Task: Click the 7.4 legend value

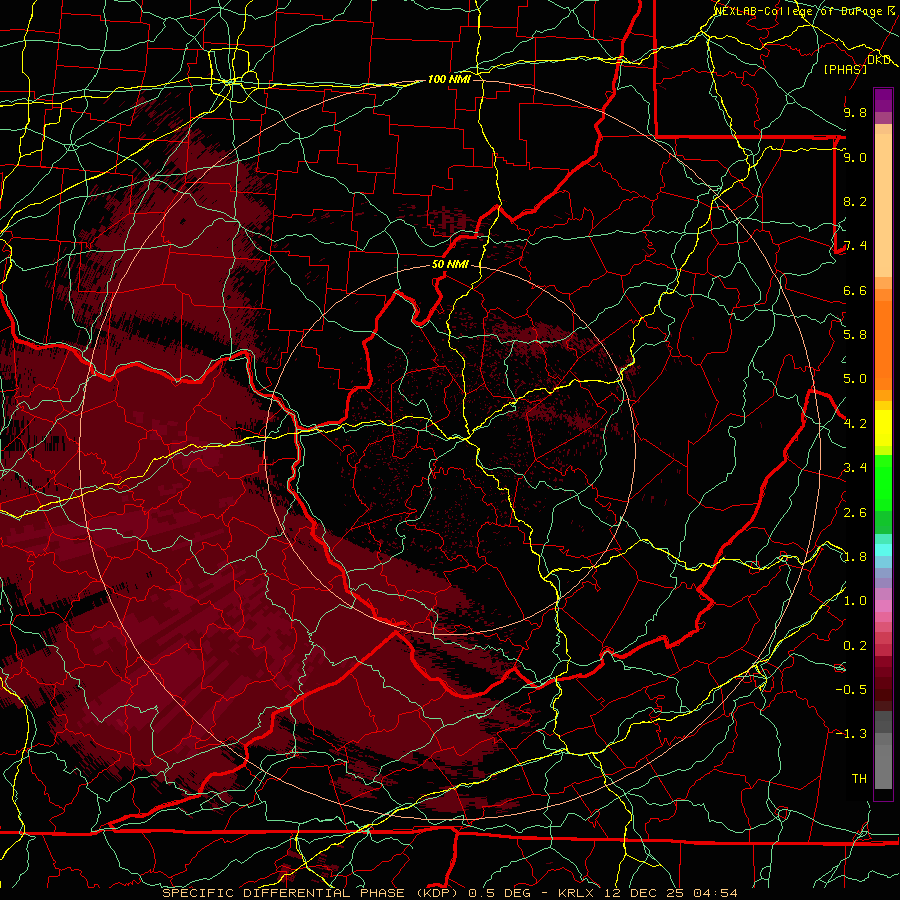Action: point(855,246)
